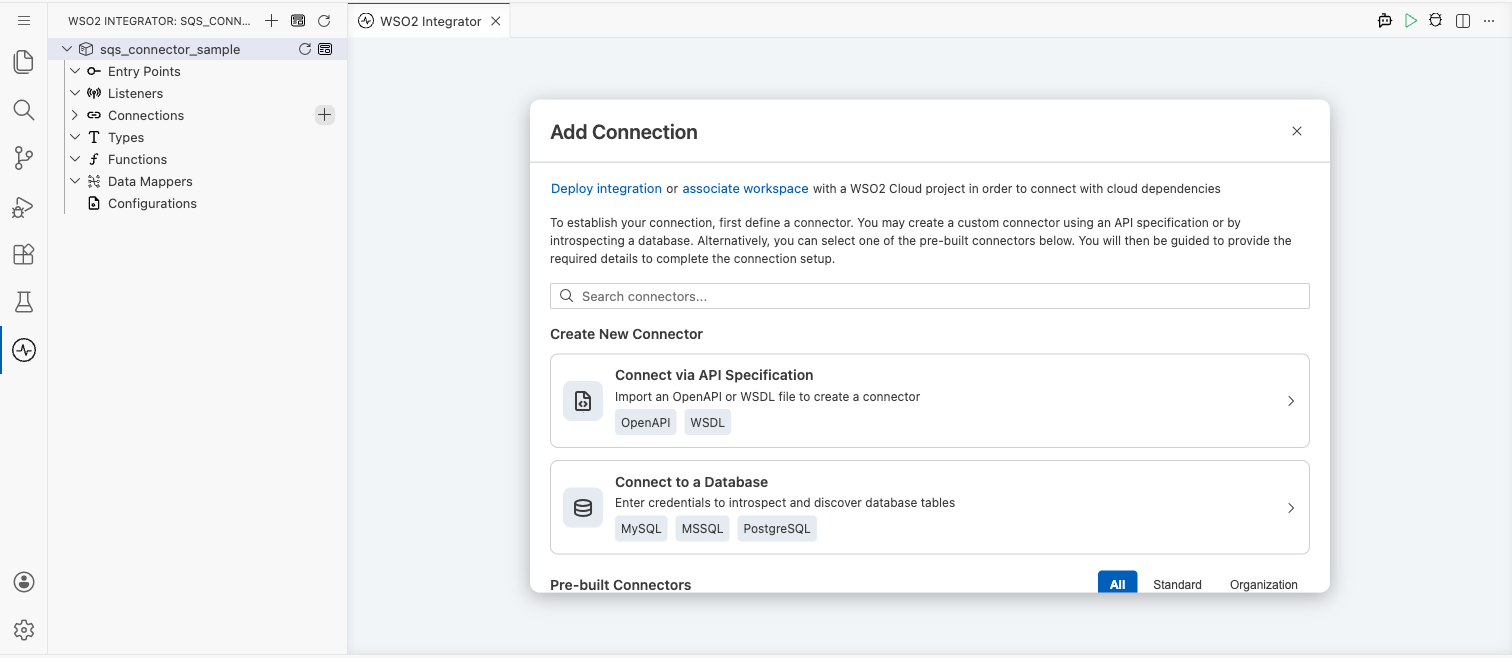Click refresh icon on sqs_connector_sample row

[305, 49]
